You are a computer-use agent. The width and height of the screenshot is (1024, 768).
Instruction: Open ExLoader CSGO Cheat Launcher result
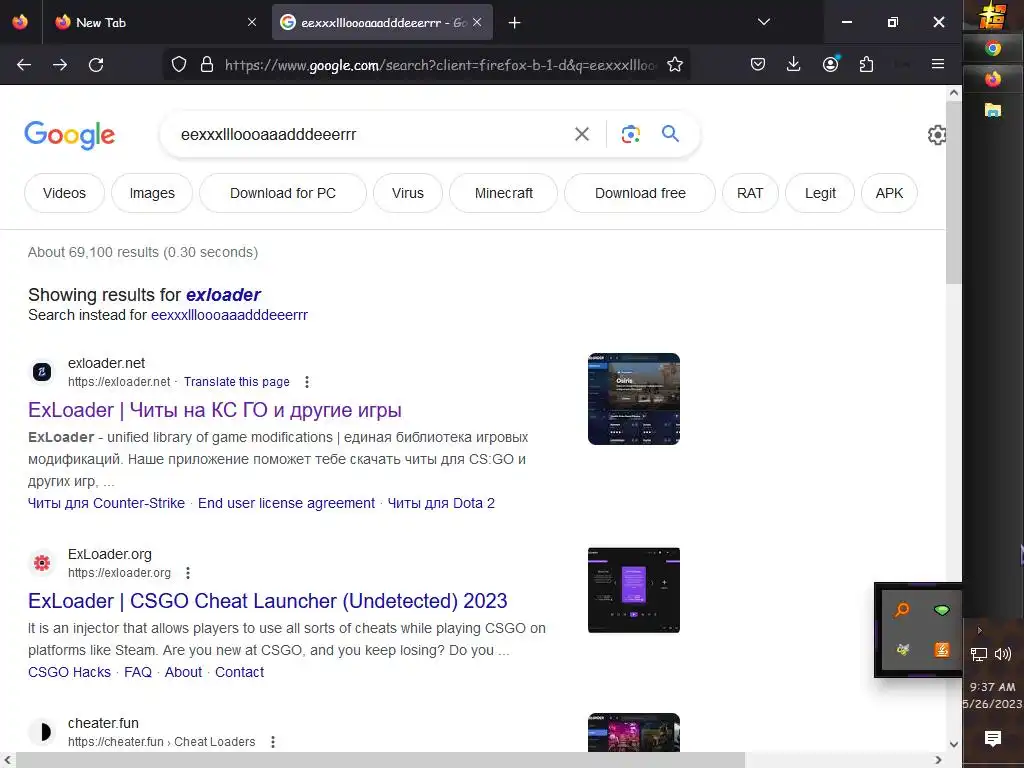(x=268, y=601)
